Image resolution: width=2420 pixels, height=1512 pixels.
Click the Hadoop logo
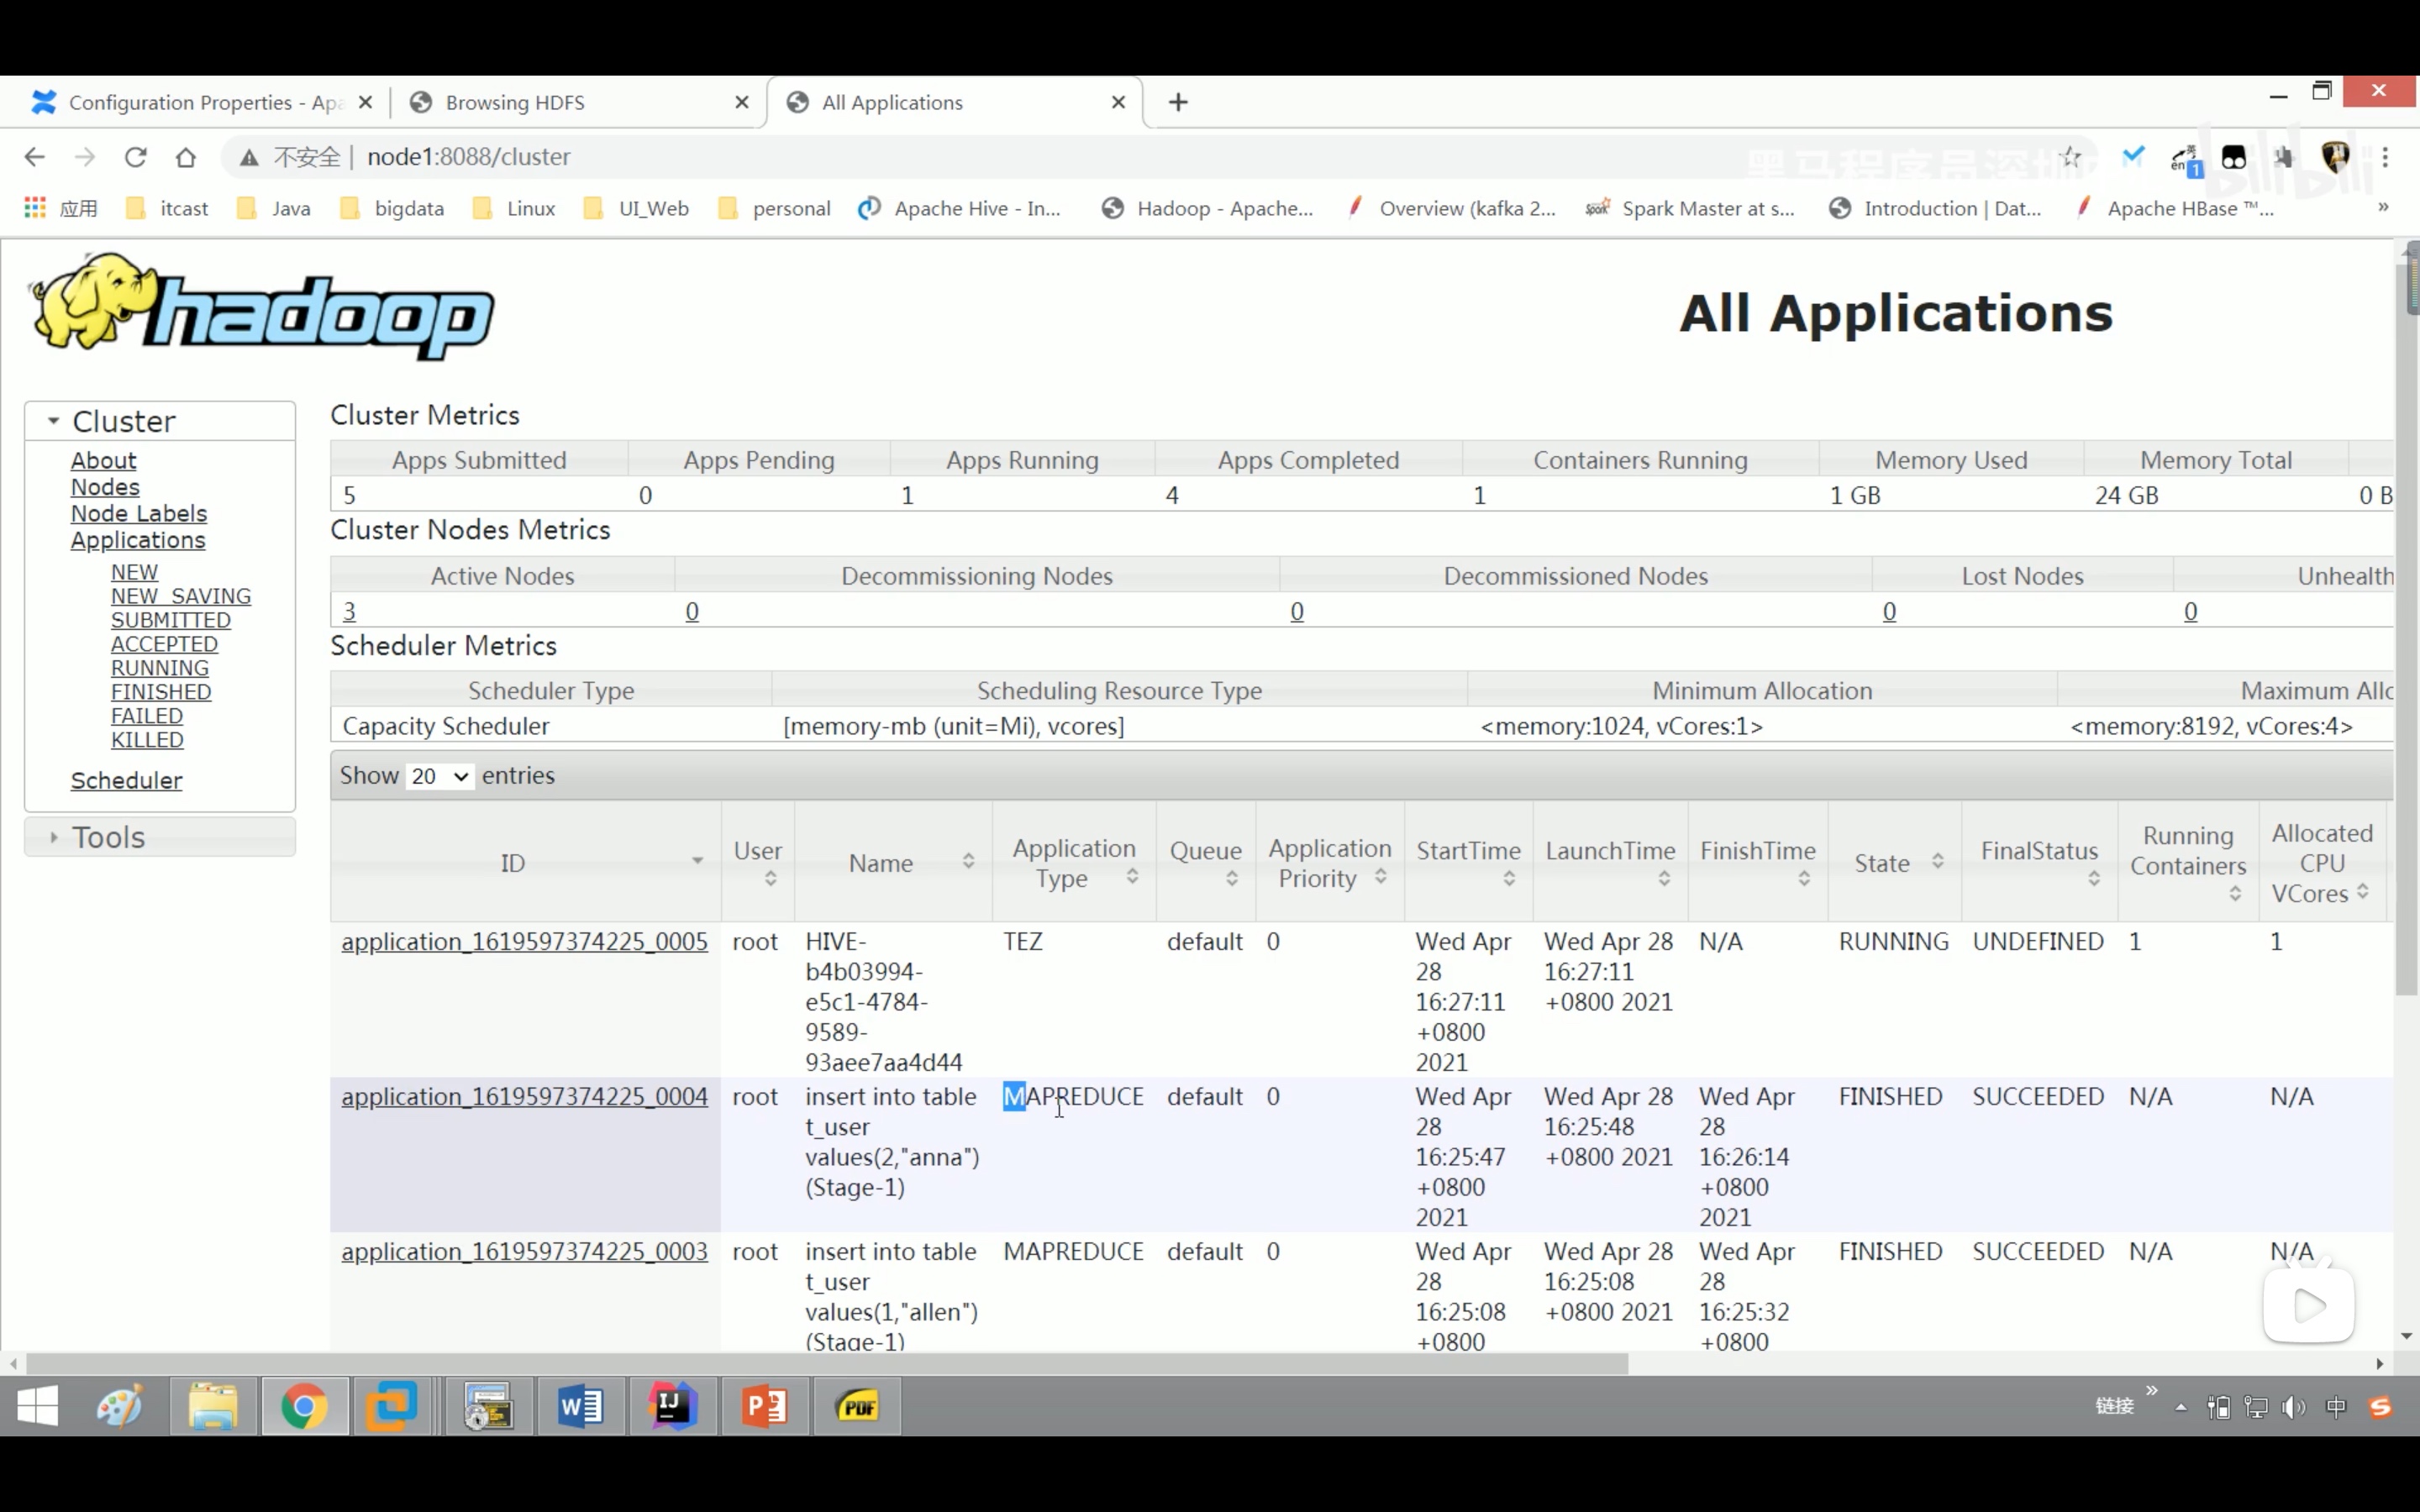tap(262, 306)
